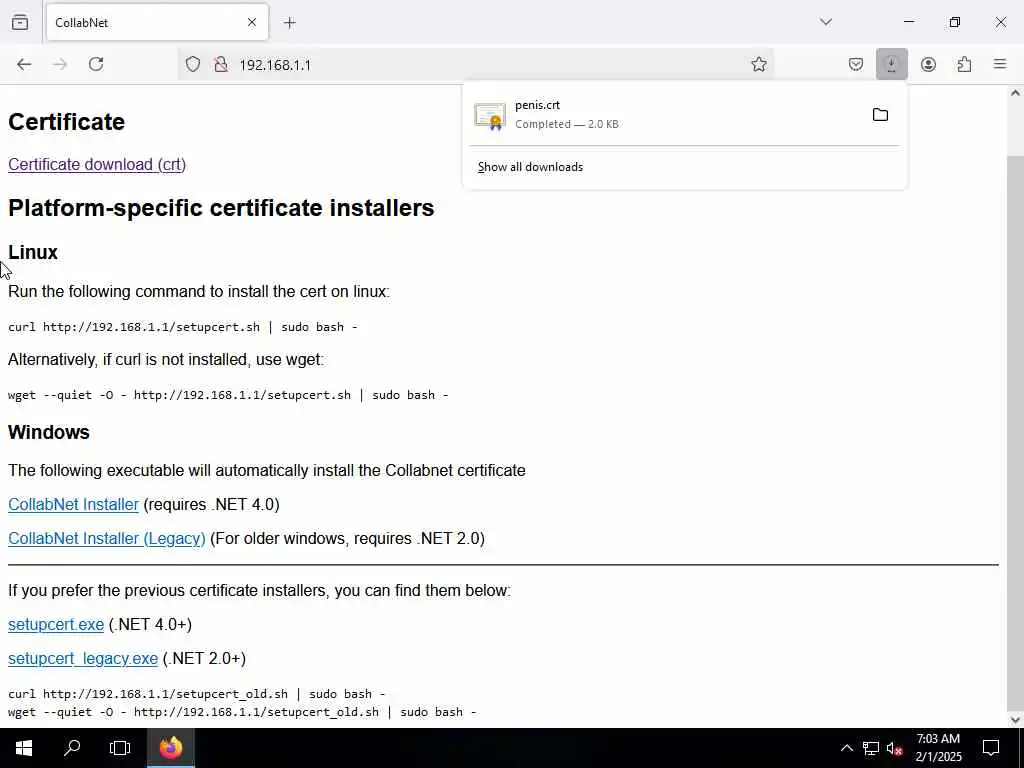Download CollabNet Installer (Legacy)
This screenshot has height=768, width=1024.
106,538
